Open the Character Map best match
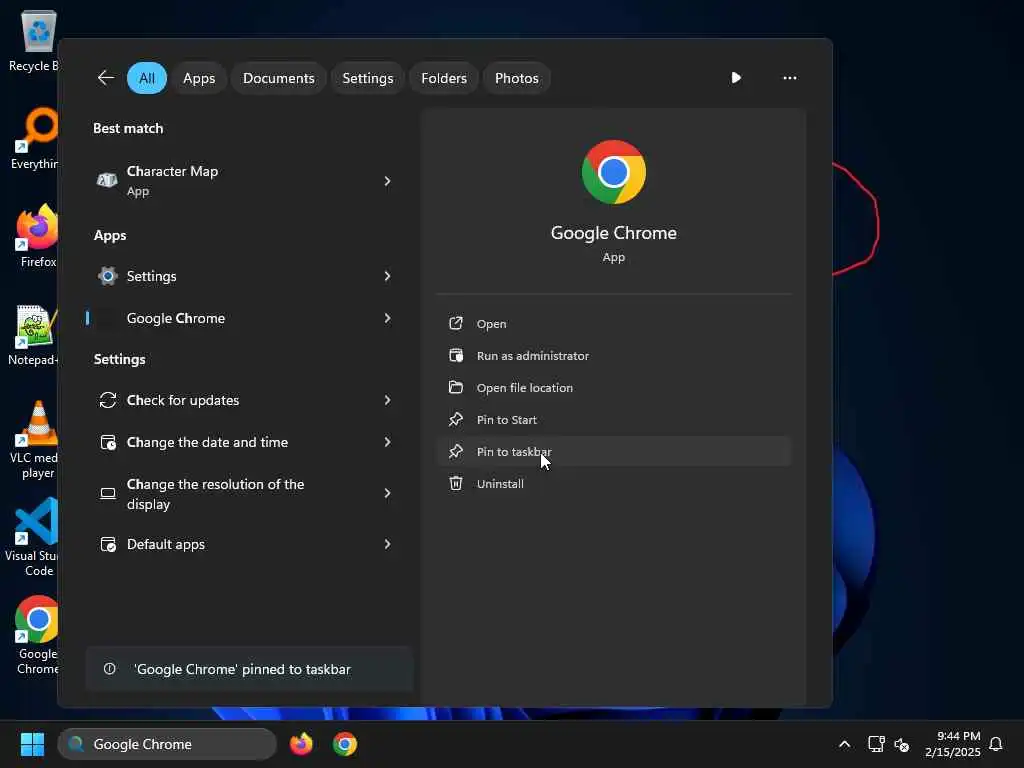Screen dimensions: 1024x768 coord(246,180)
